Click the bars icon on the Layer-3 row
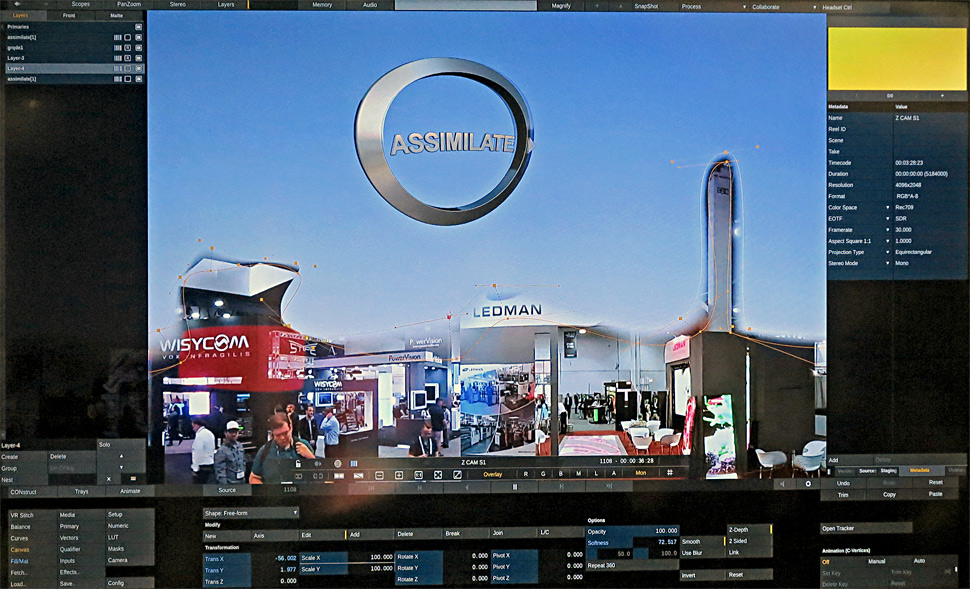Screen dimensions: 970x589 click(x=118, y=58)
